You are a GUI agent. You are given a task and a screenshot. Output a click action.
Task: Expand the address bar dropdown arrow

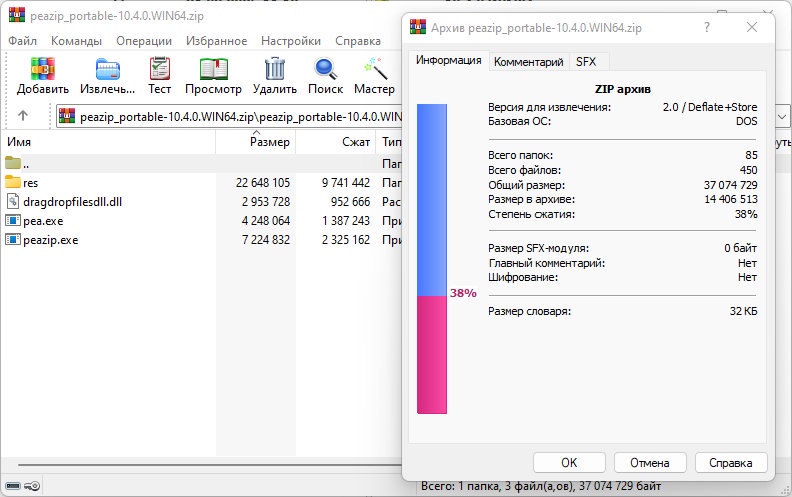click(x=782, y=117)
